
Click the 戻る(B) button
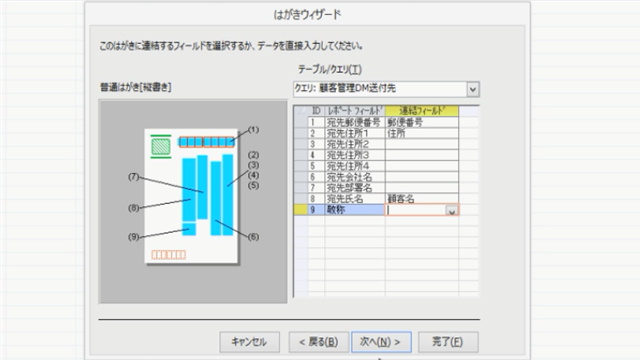click(319, 342)
